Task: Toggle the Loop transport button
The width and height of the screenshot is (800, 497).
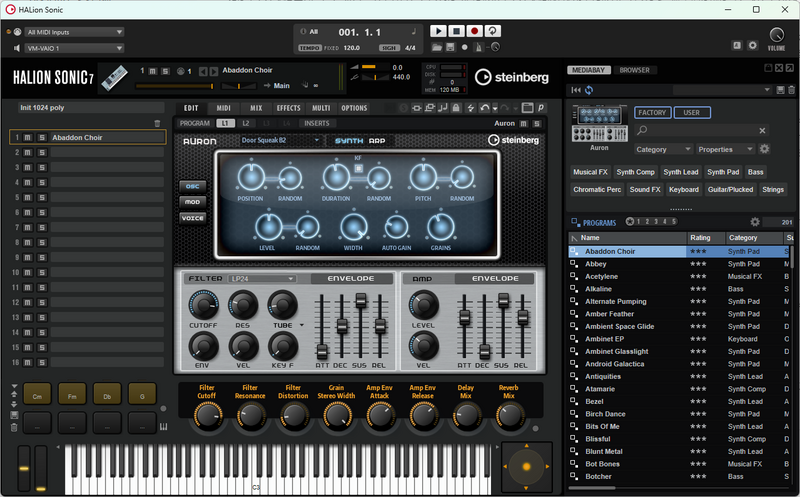Action: point(492,31)
